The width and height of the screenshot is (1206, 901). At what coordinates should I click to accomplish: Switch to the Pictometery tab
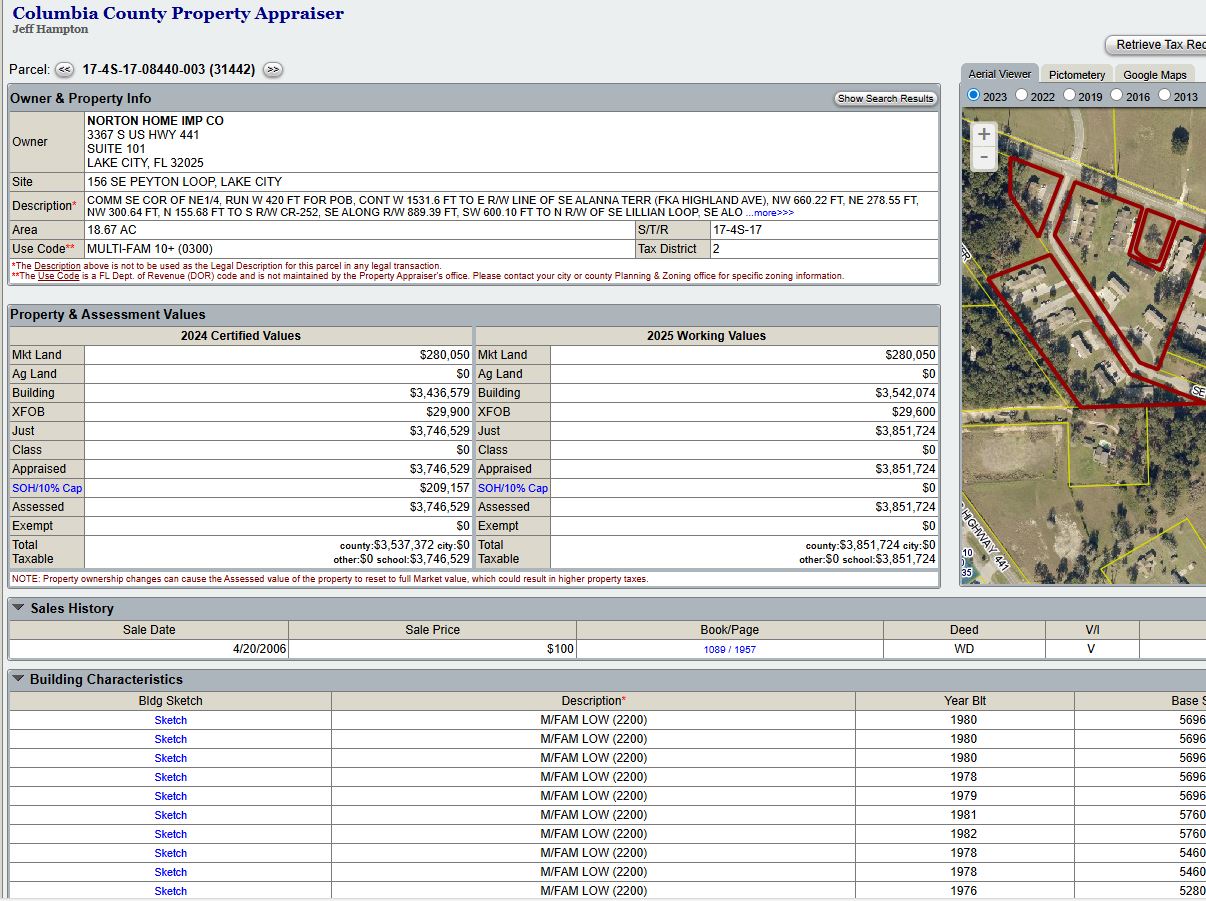click(x=1076, y=75)
